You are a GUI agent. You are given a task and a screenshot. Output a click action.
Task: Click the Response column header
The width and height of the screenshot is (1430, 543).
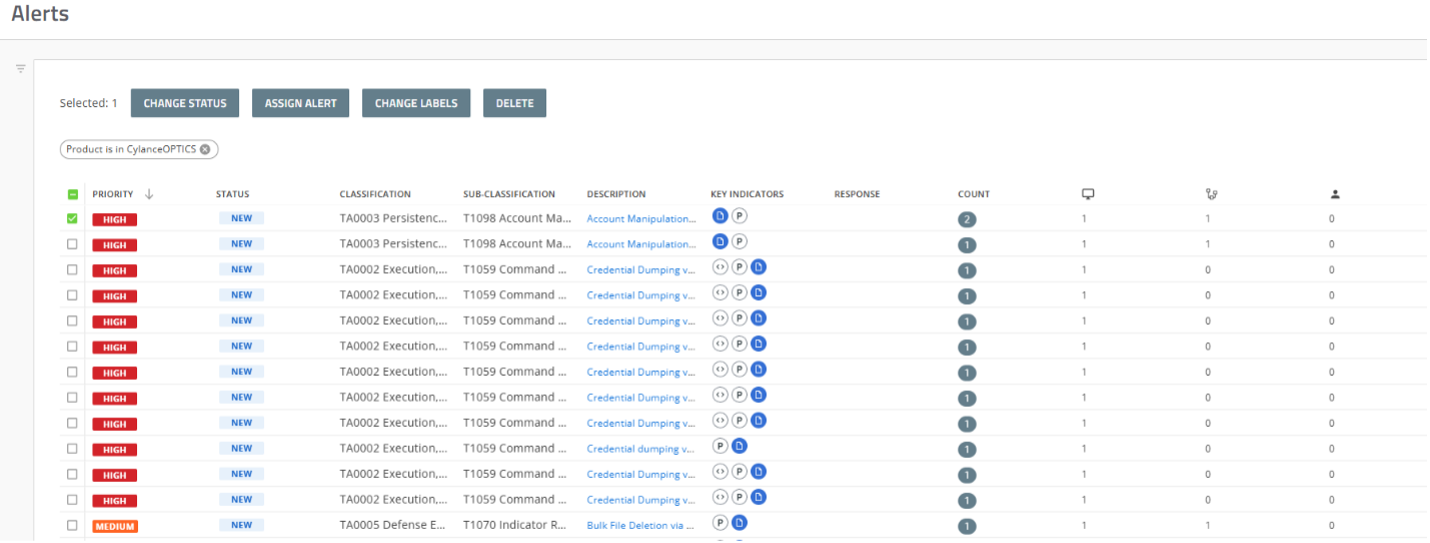coord(857,194)
